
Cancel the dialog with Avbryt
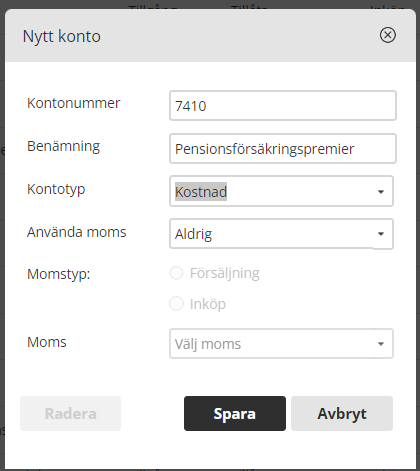(x=342, y=413)
